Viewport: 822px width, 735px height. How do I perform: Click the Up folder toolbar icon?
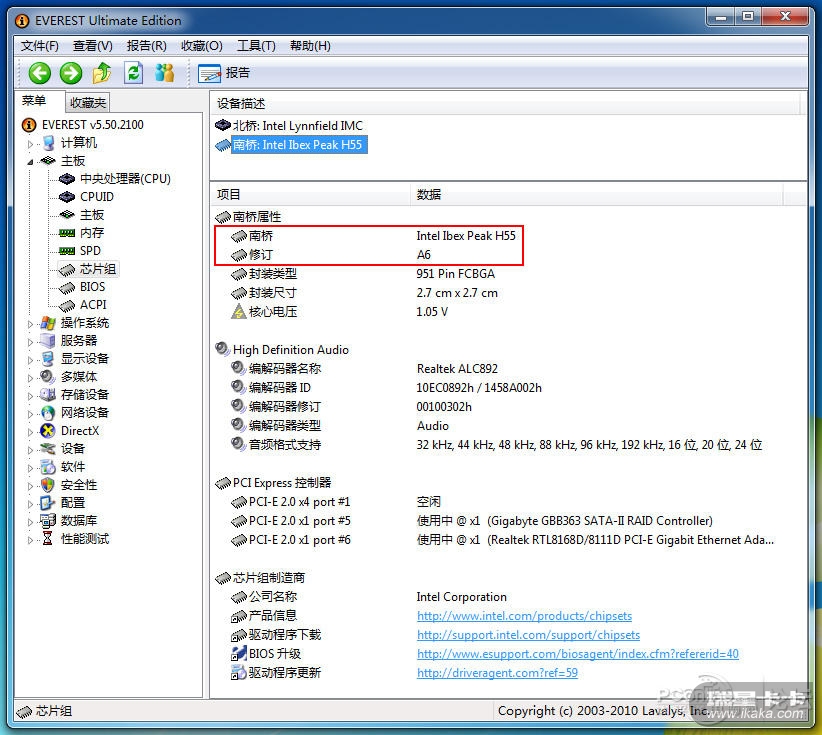(102, 73)
